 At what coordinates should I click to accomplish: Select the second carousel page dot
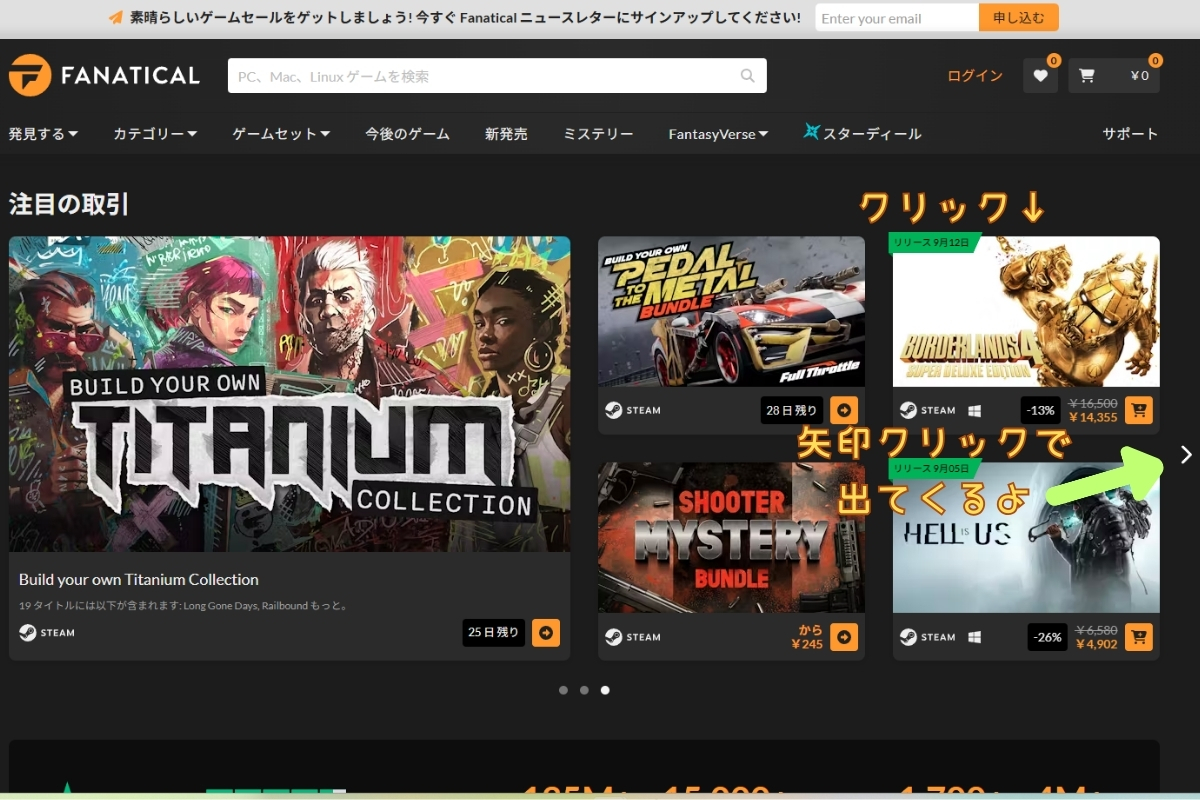(584, 690)
